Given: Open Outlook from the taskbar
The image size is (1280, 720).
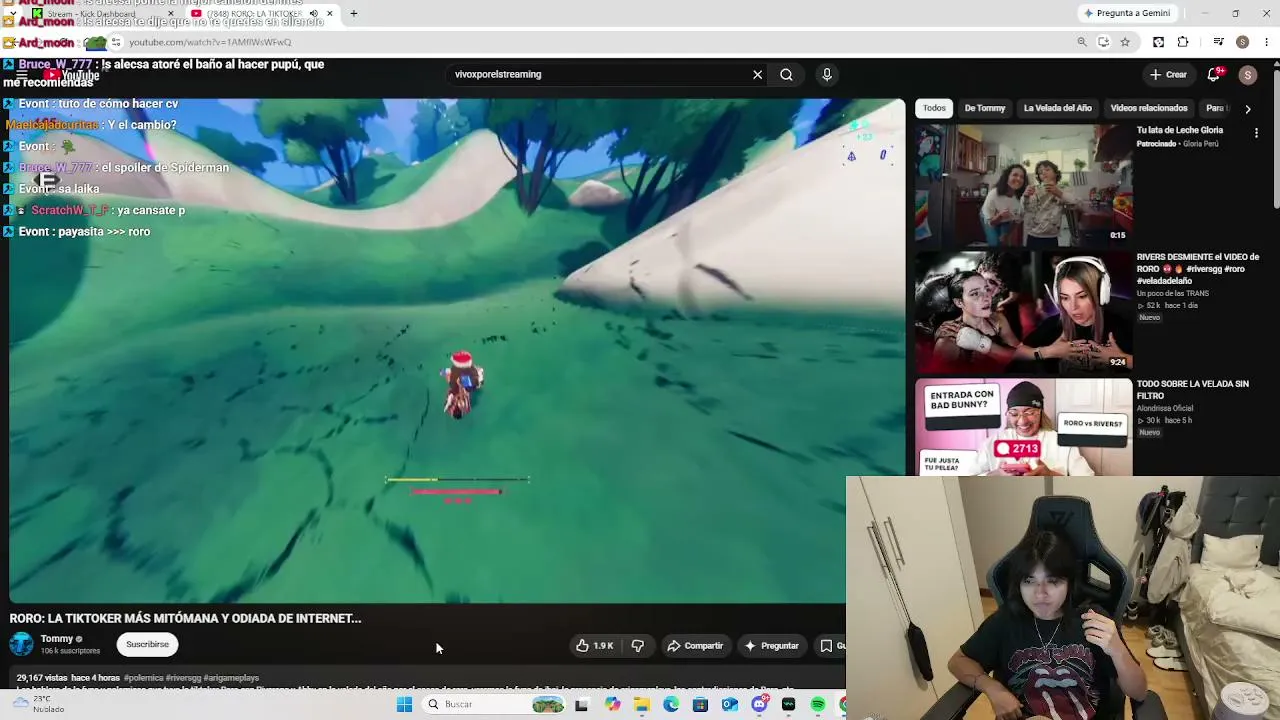Looking at the screenshot, I should [x=730, y=705].
